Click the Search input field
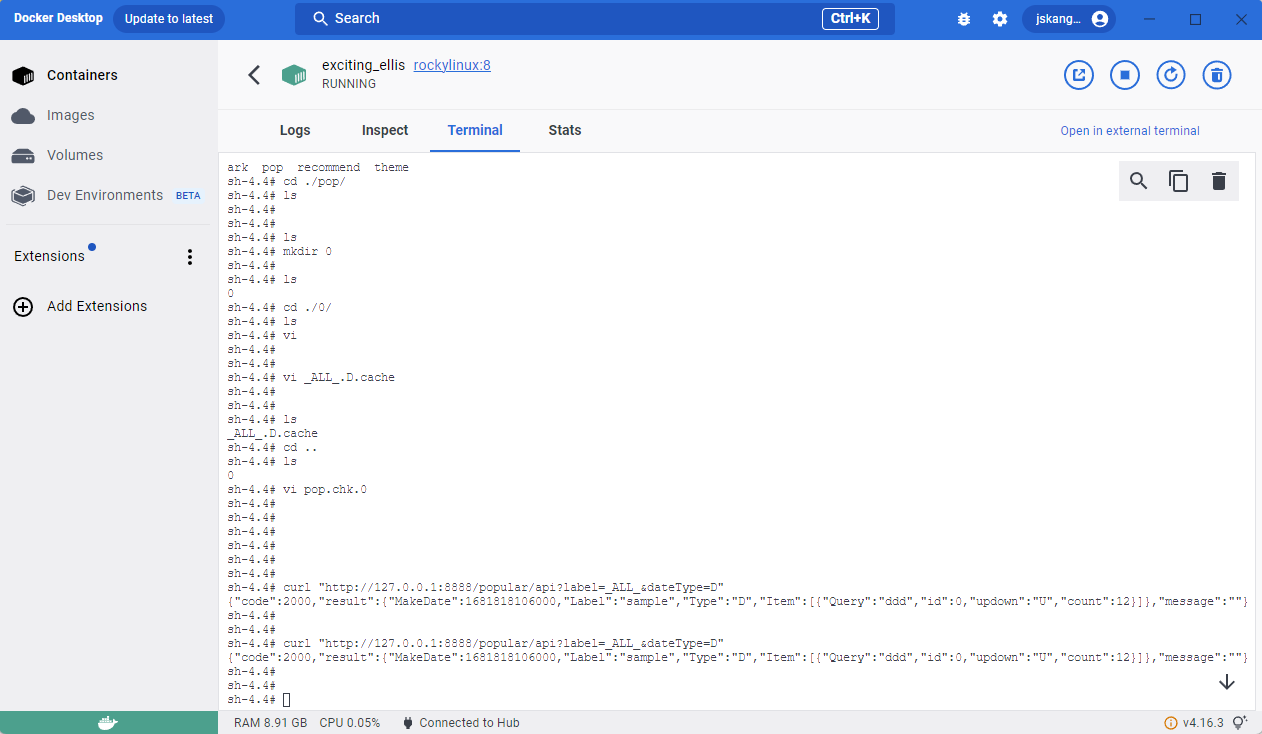Viewport: 1262px width, 734px height. pyautogui.click(x=595, y=19)
